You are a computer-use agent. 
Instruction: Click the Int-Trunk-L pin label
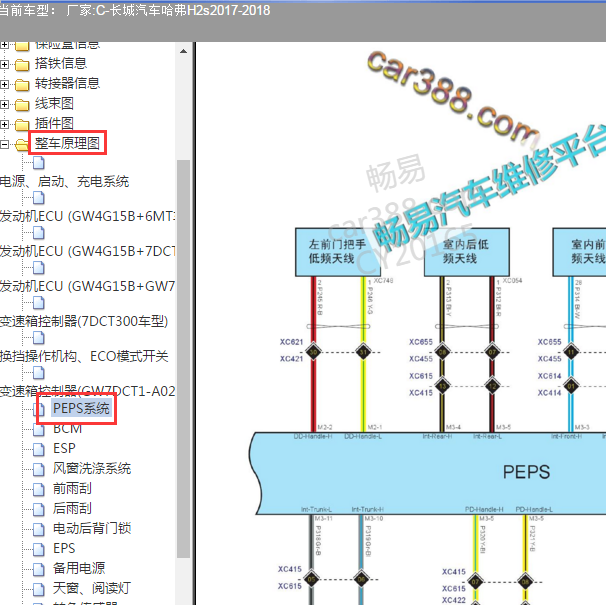(x=316, y=510)
